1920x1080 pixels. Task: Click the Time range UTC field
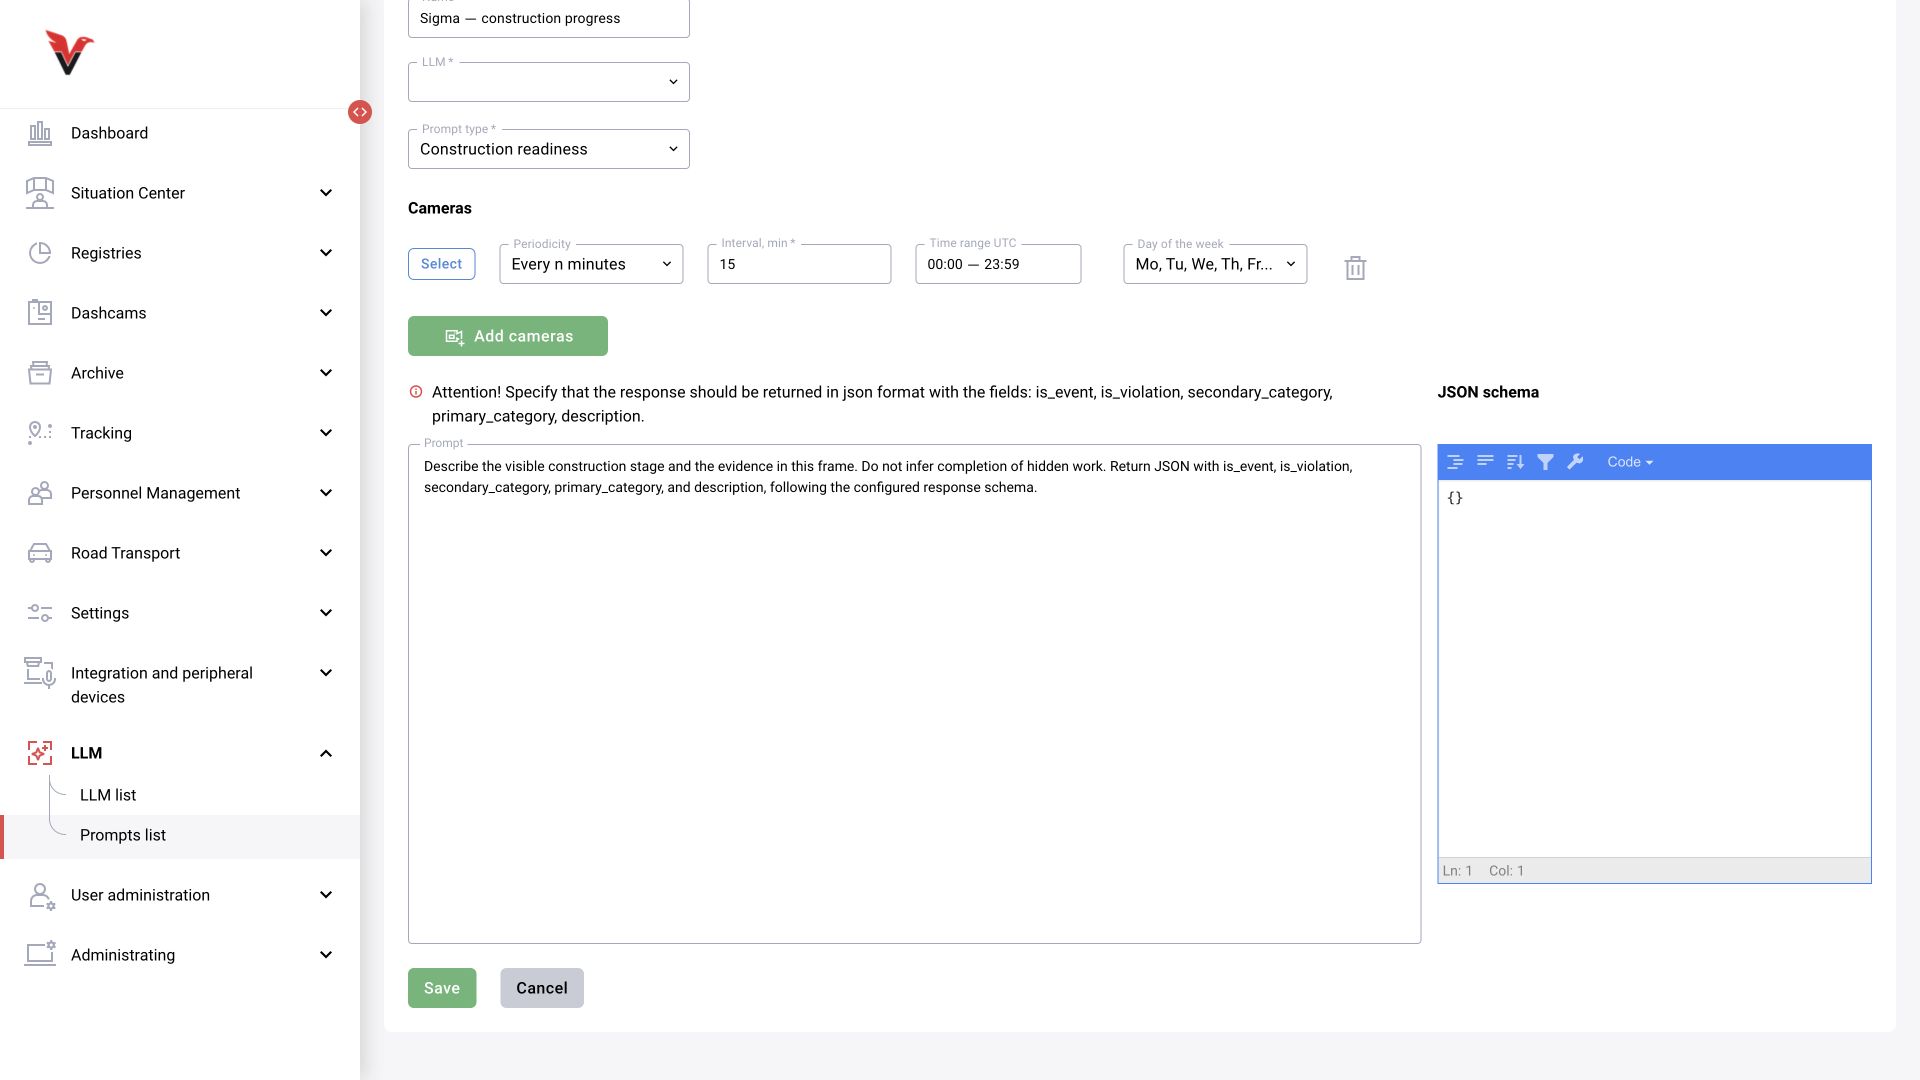point(998,264)
